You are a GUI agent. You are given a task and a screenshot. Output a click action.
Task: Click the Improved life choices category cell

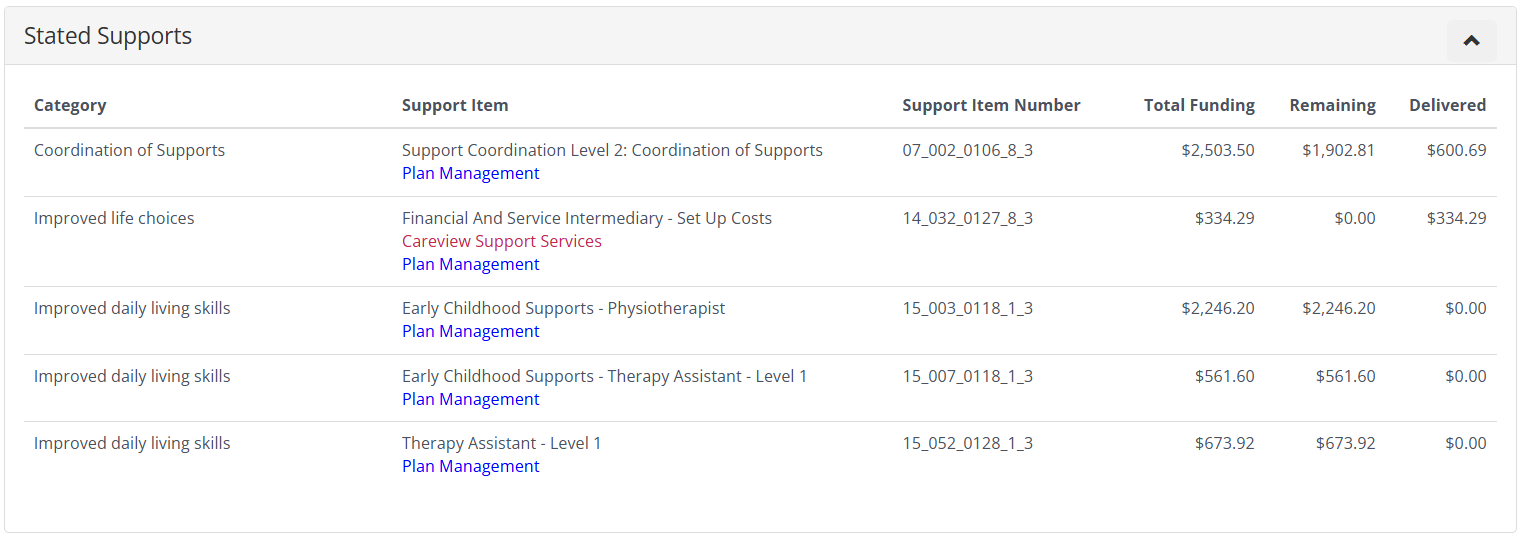tap(114, 218)
